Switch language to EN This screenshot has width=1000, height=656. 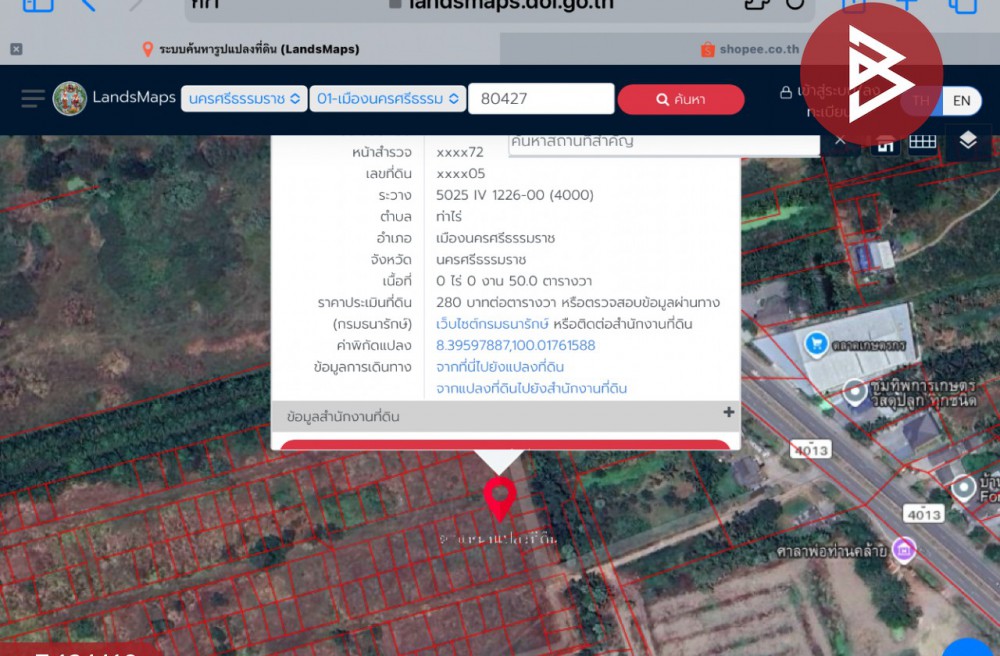pos(960,100)
